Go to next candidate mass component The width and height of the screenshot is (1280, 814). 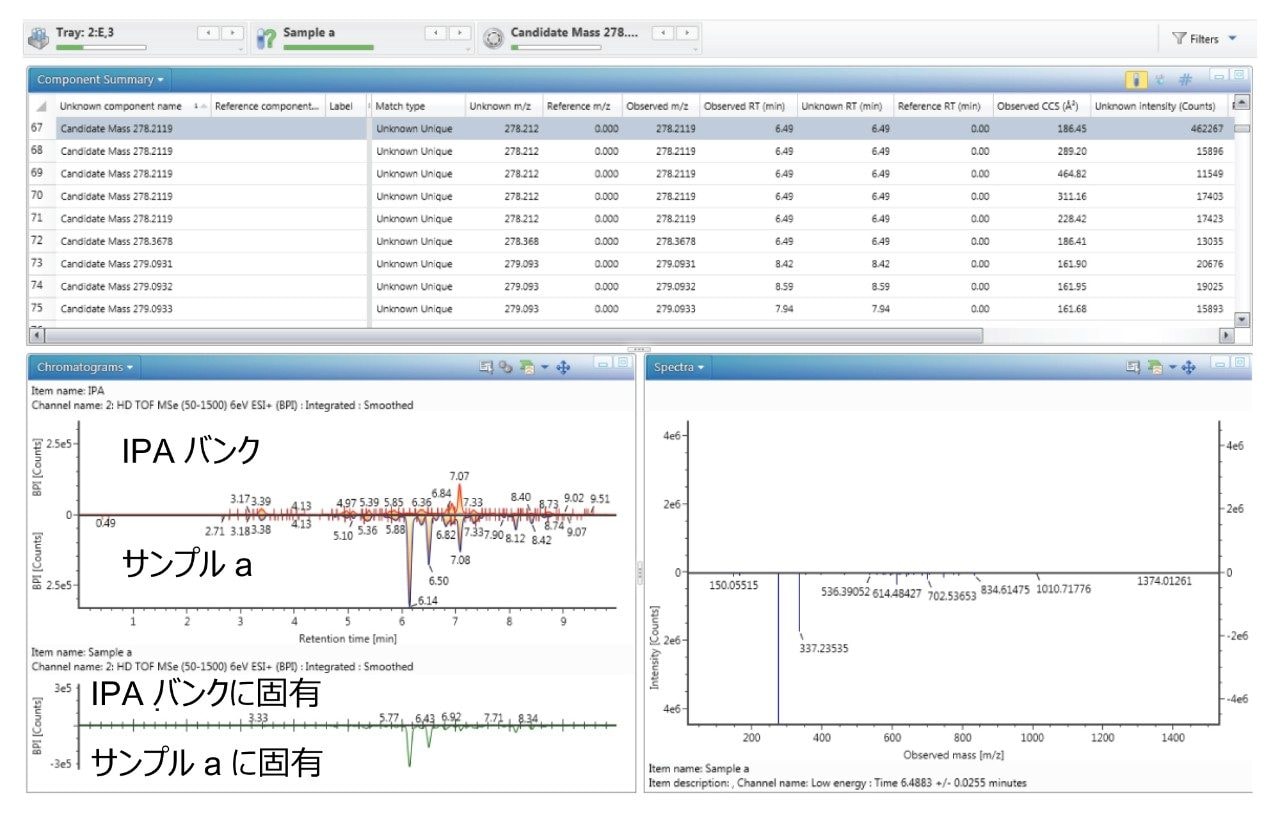click(686, 33)
